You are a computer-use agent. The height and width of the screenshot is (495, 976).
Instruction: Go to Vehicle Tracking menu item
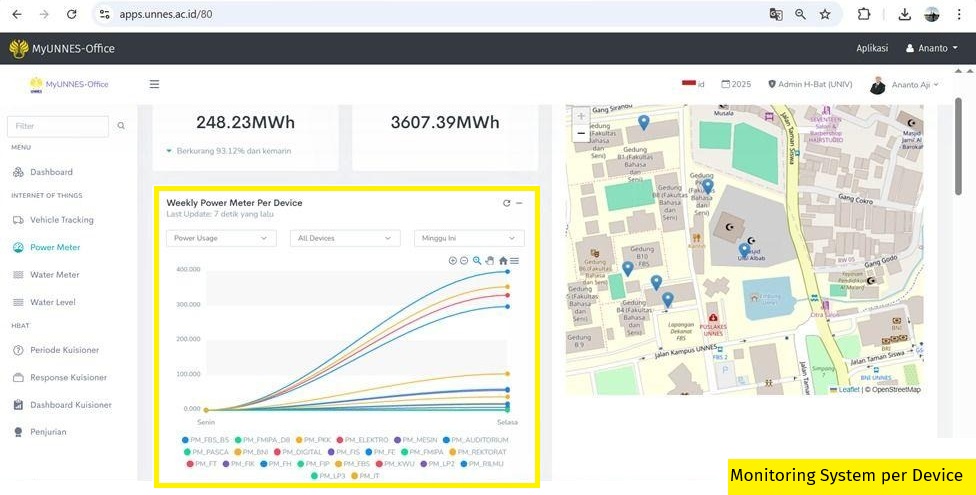[61, 220]
